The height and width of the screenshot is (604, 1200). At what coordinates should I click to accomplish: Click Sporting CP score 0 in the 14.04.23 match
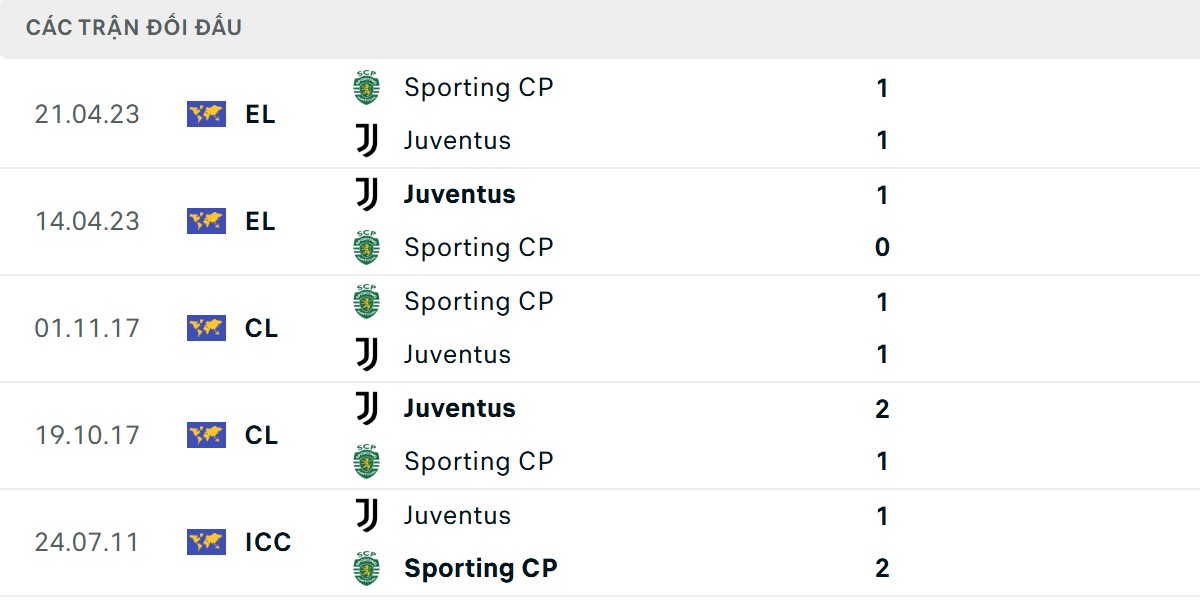click(x=881, y=247)
